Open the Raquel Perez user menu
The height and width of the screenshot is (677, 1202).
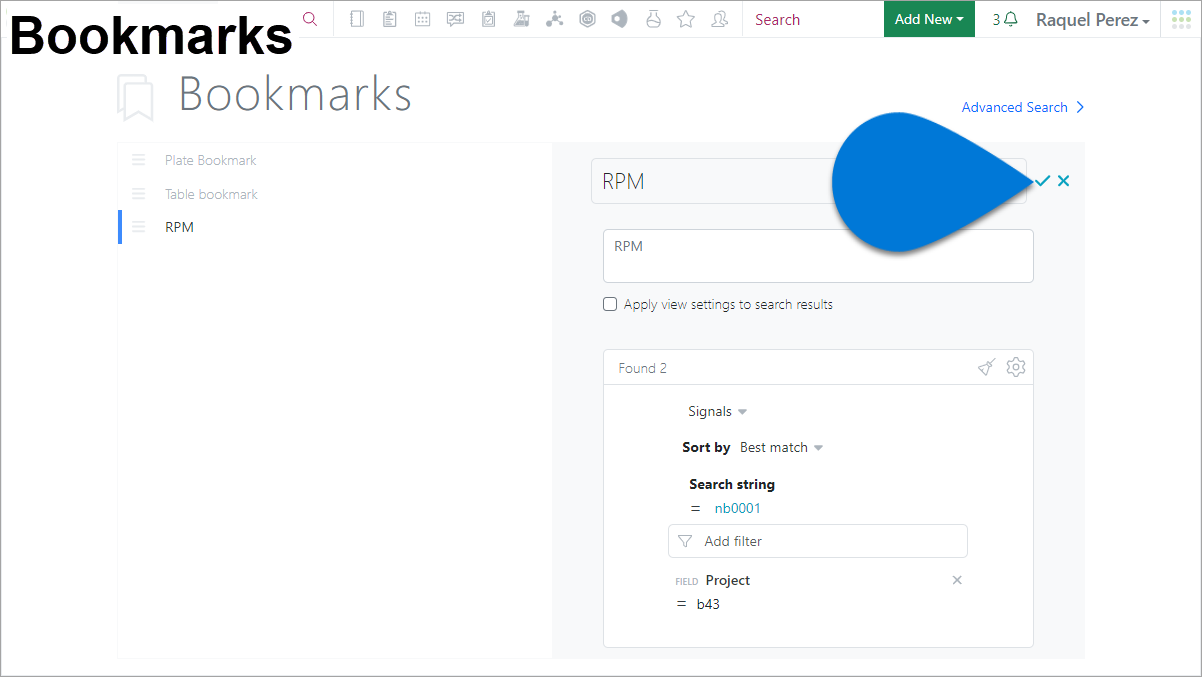[1092, 20]
